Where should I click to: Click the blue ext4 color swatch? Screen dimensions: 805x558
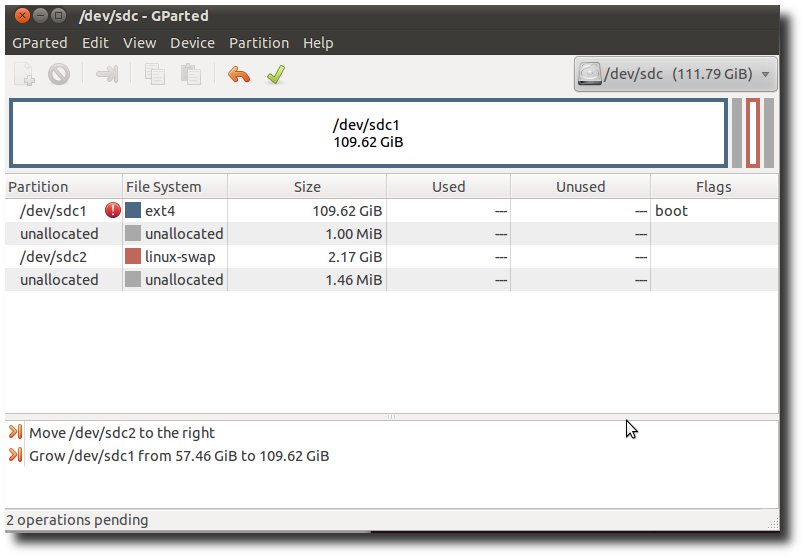tap(133, 210)
